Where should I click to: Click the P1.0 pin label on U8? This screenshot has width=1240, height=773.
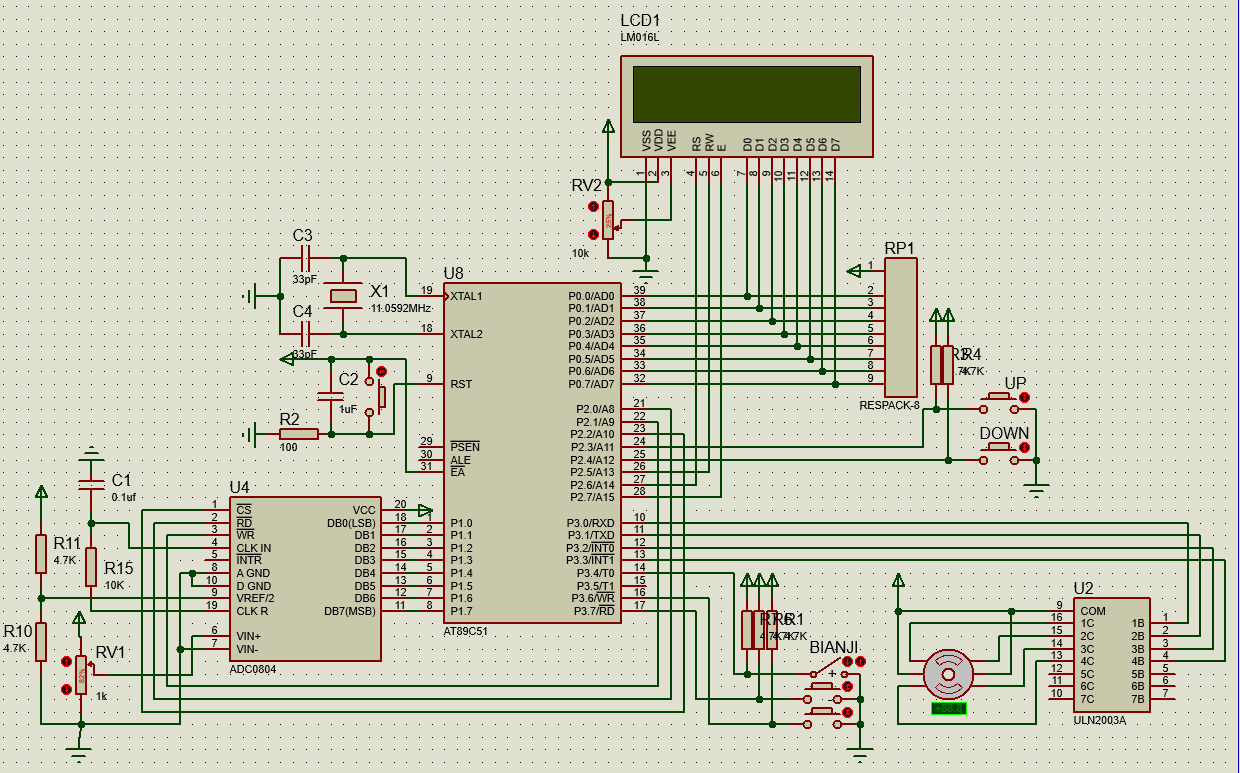tap(461, 523)
